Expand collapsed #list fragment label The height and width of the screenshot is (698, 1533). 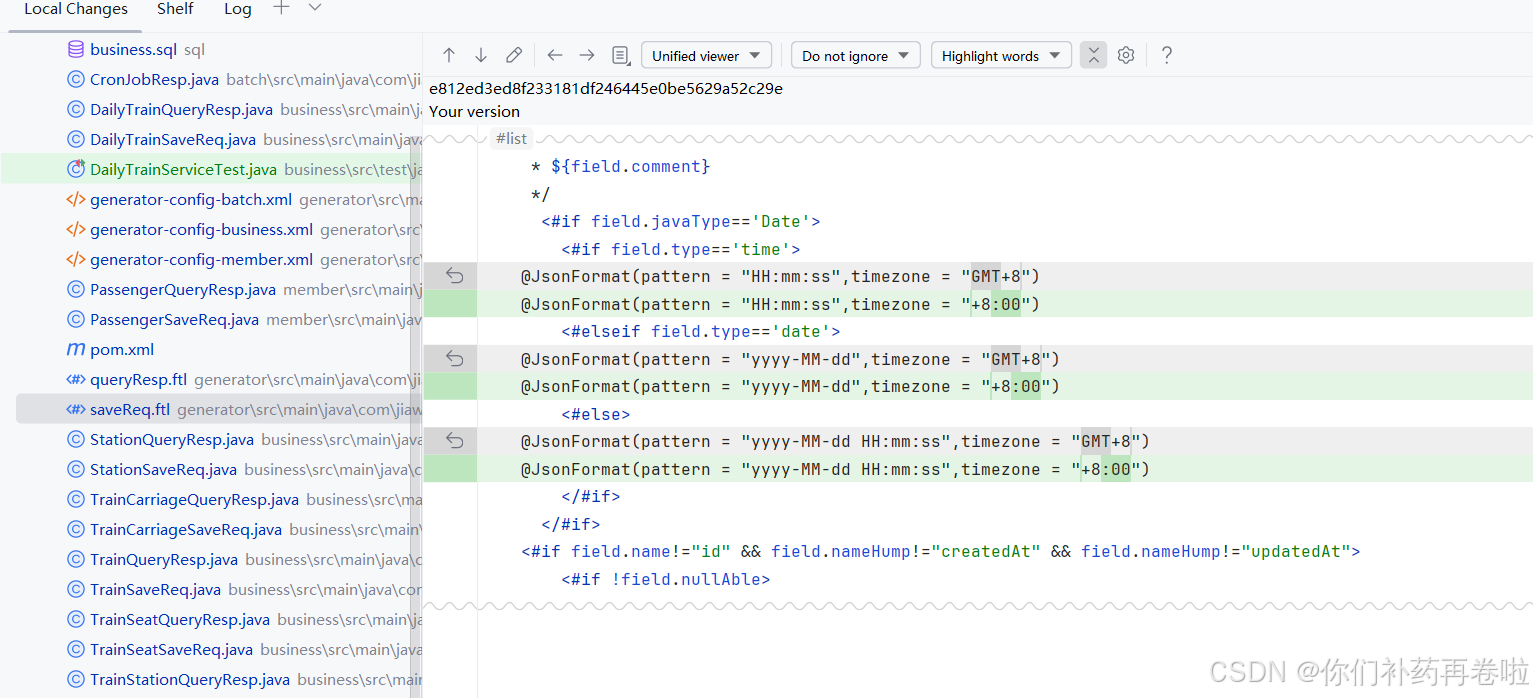tap(511, 139)
